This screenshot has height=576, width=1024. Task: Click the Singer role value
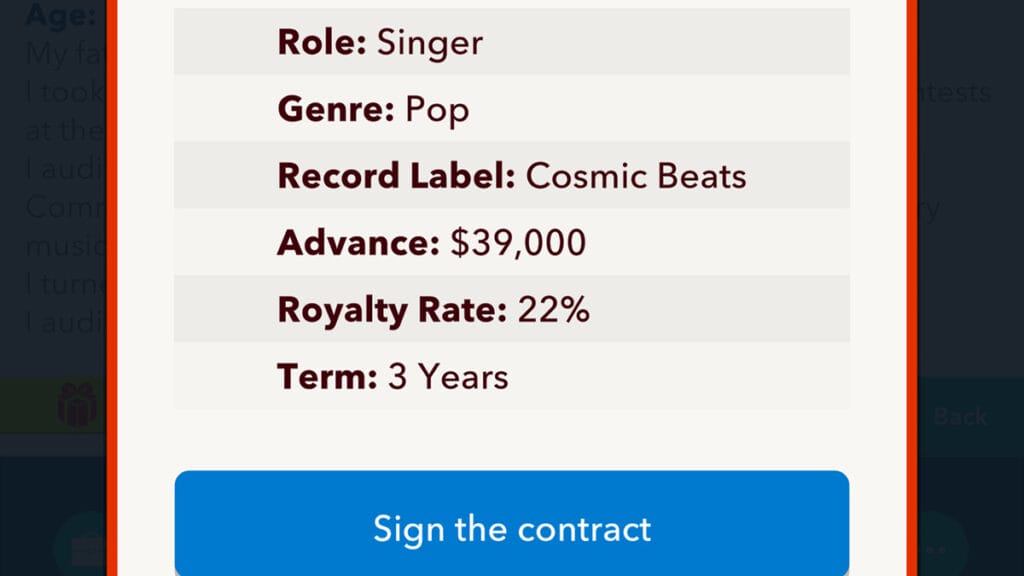click(428, 42)
